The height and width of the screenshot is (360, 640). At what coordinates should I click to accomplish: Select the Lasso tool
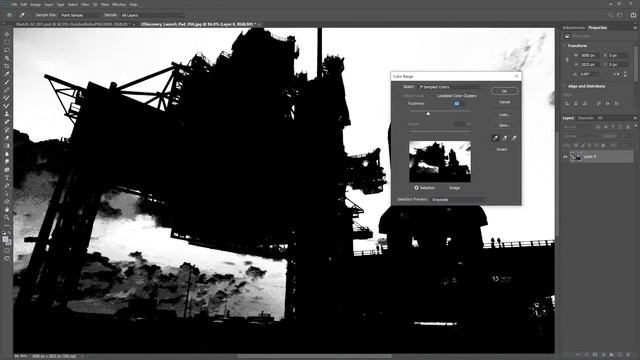7,50
